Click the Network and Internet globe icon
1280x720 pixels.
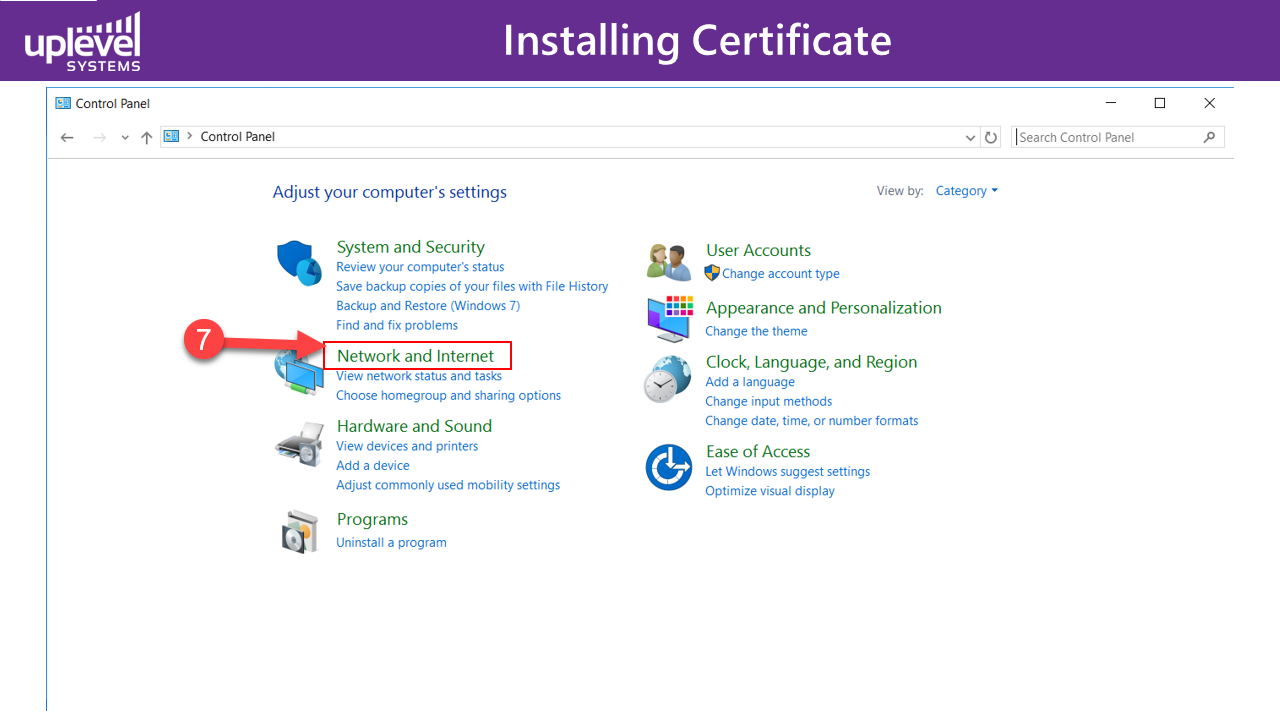pos(299,371)
